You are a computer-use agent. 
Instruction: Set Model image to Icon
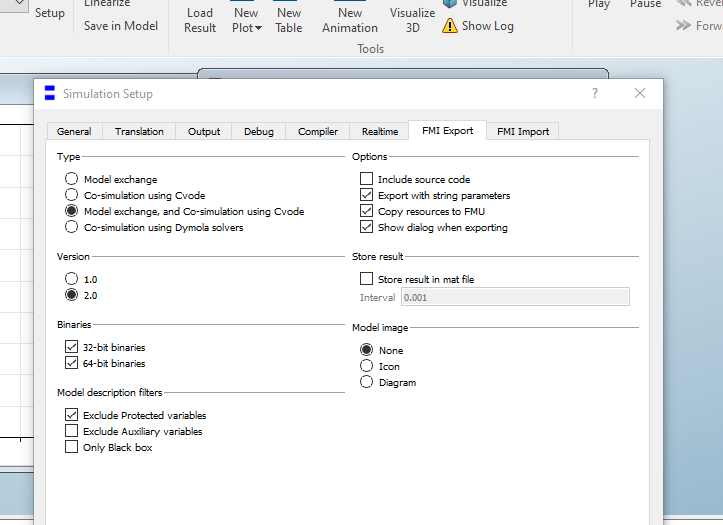pyautogui.click(x=367, y=366)
